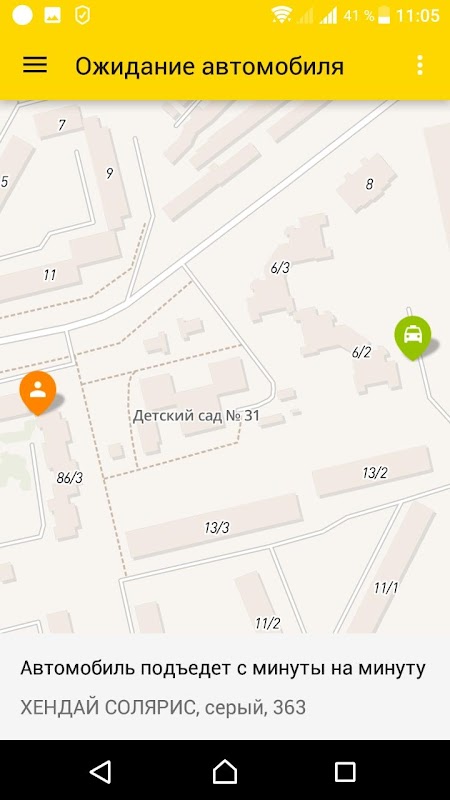
Task: Tap building 11 on the map
Action: [x=49, y=275]
